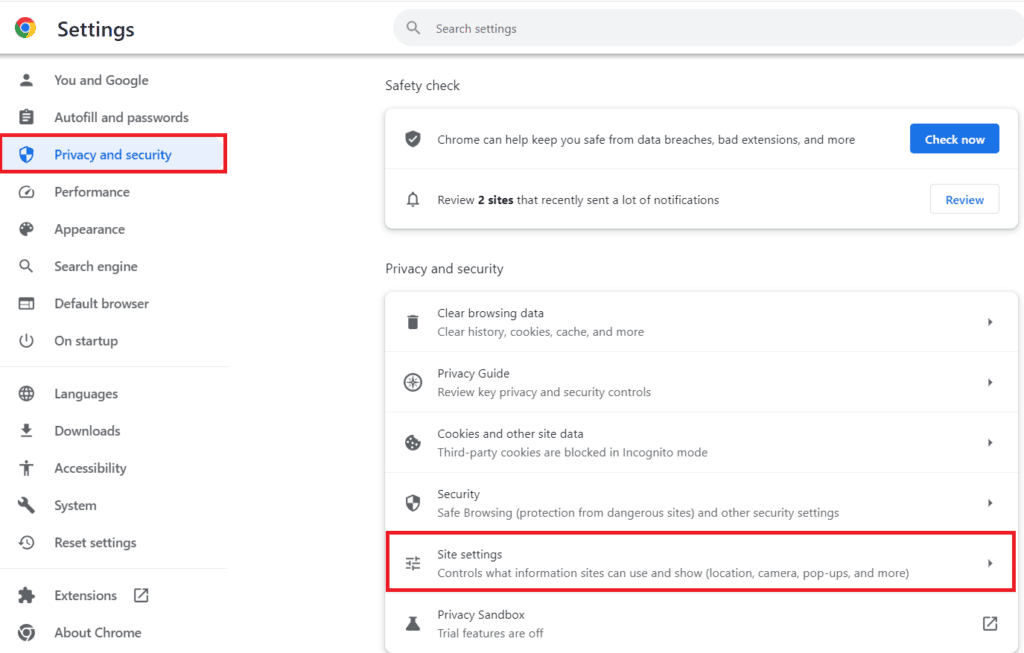Click the Chrome logo icon
1024x653 pixels.
[x=25, y=28]
